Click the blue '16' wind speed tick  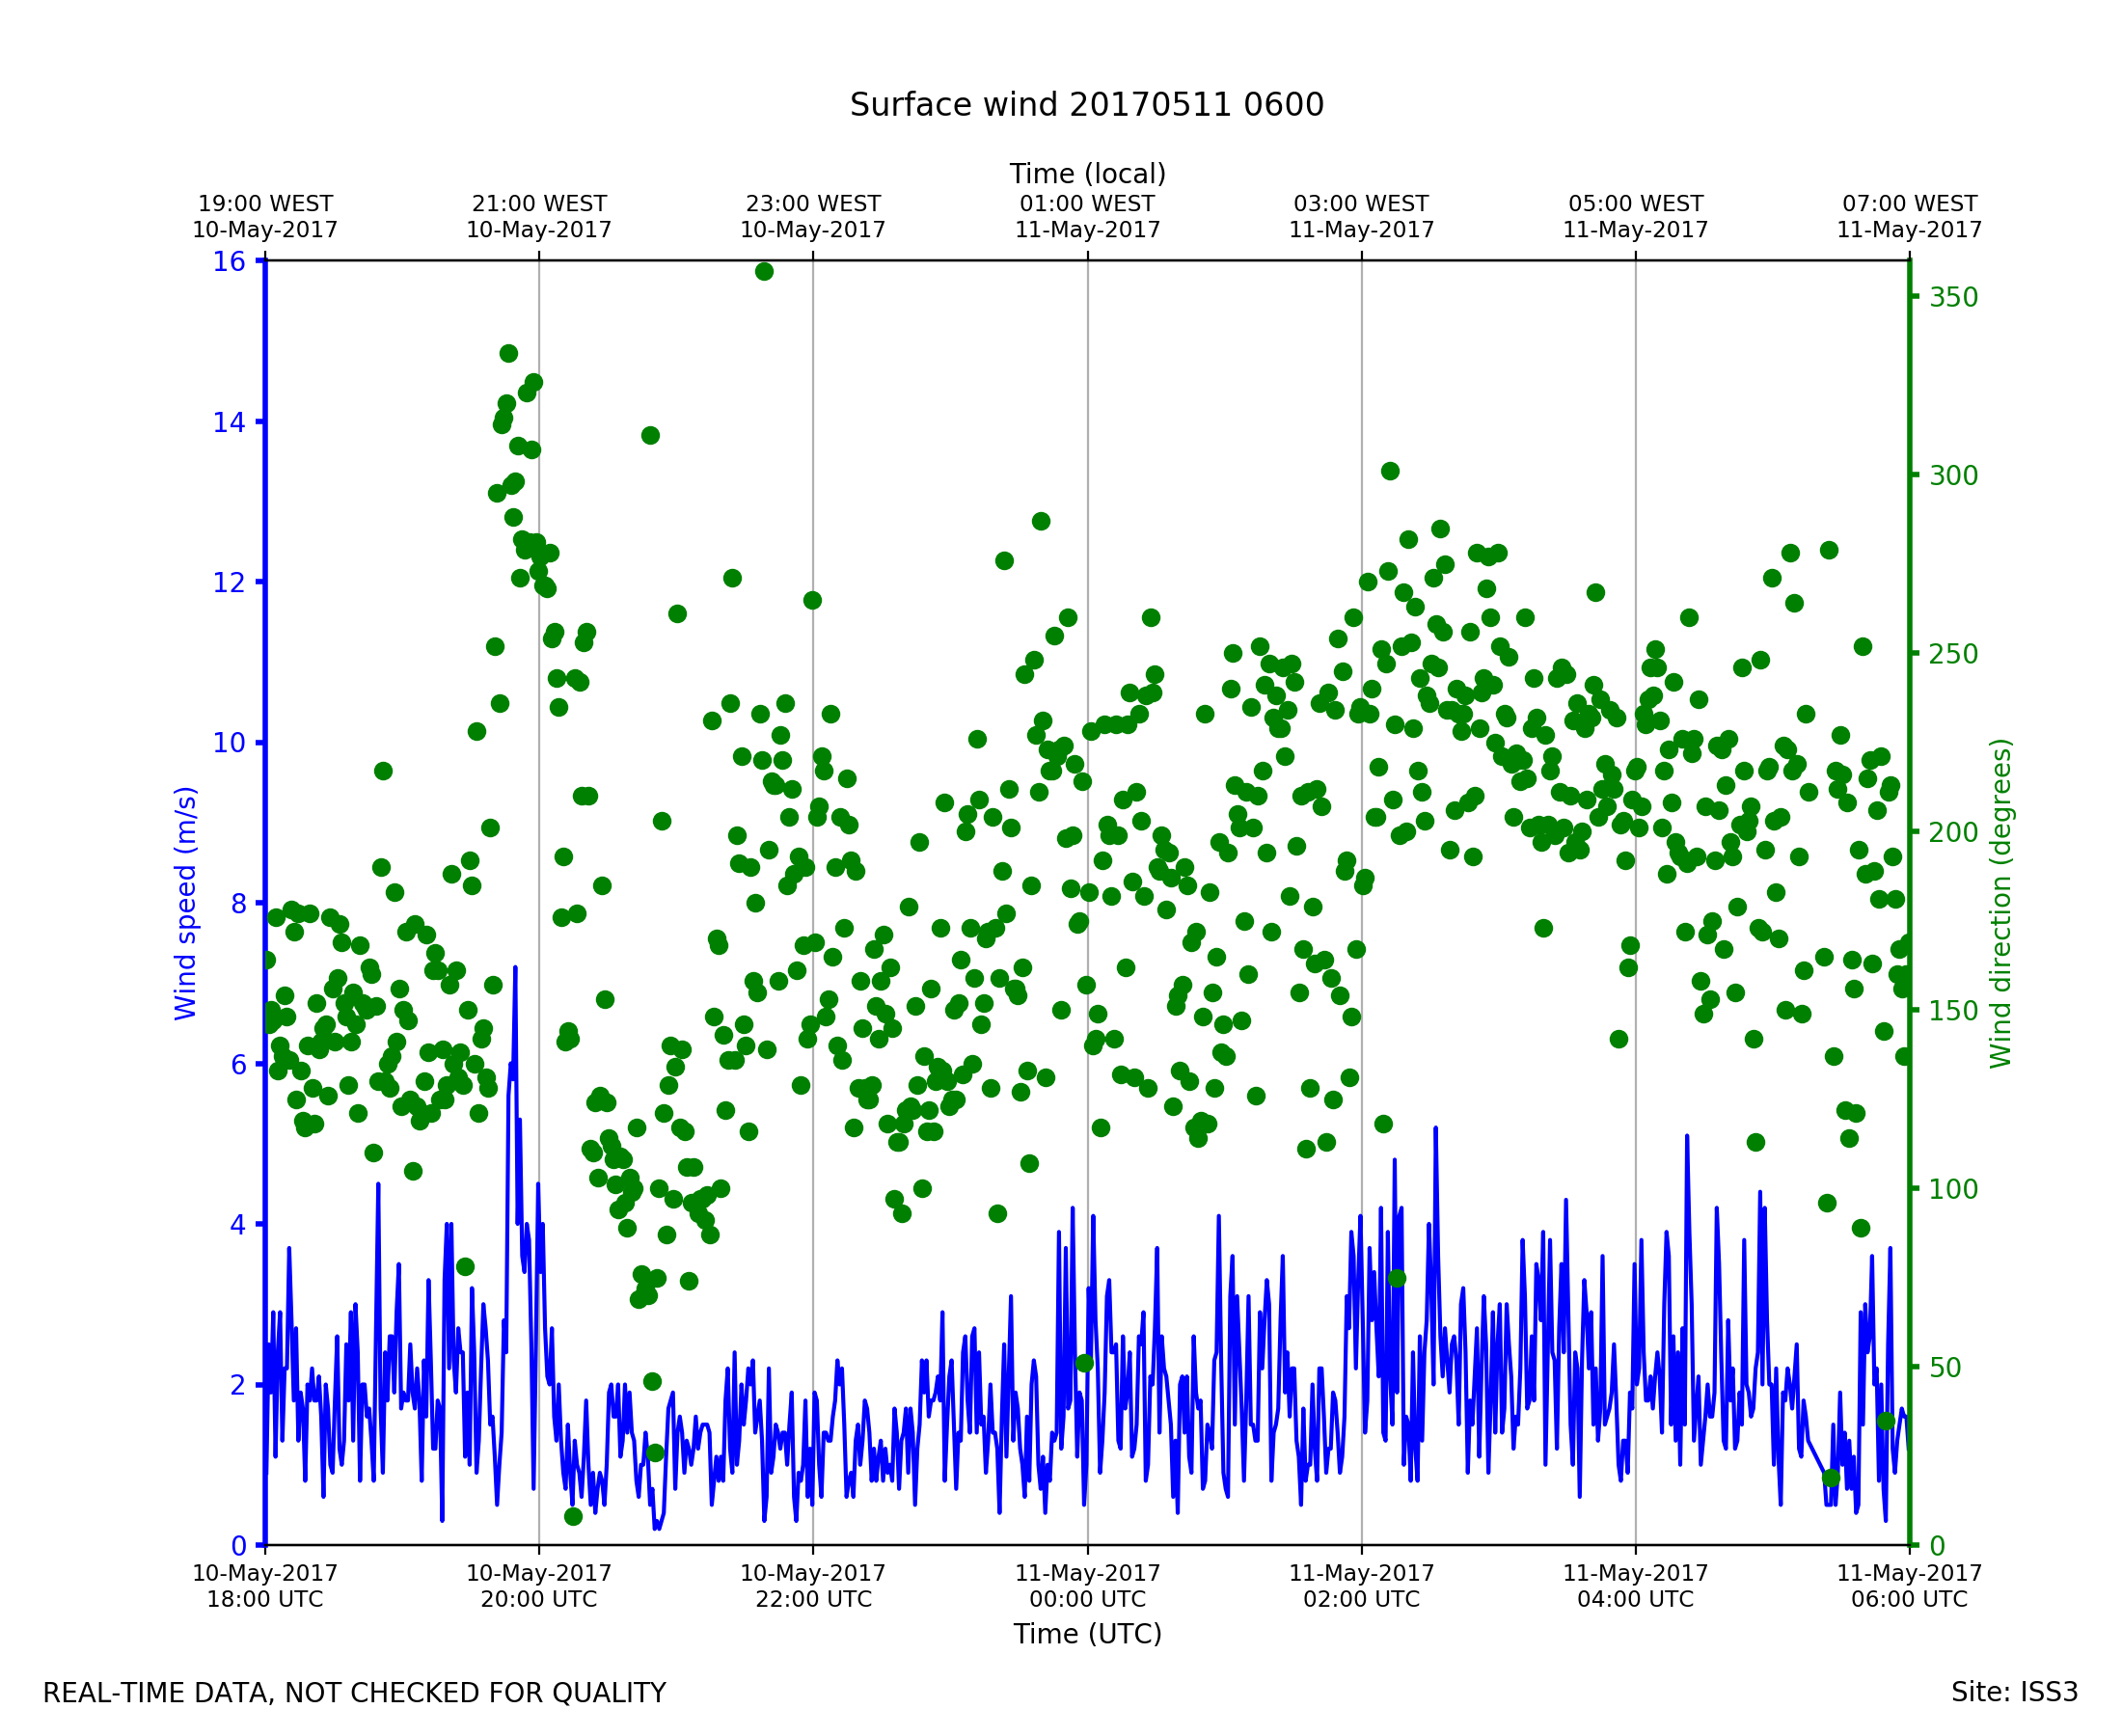[229, 262]
